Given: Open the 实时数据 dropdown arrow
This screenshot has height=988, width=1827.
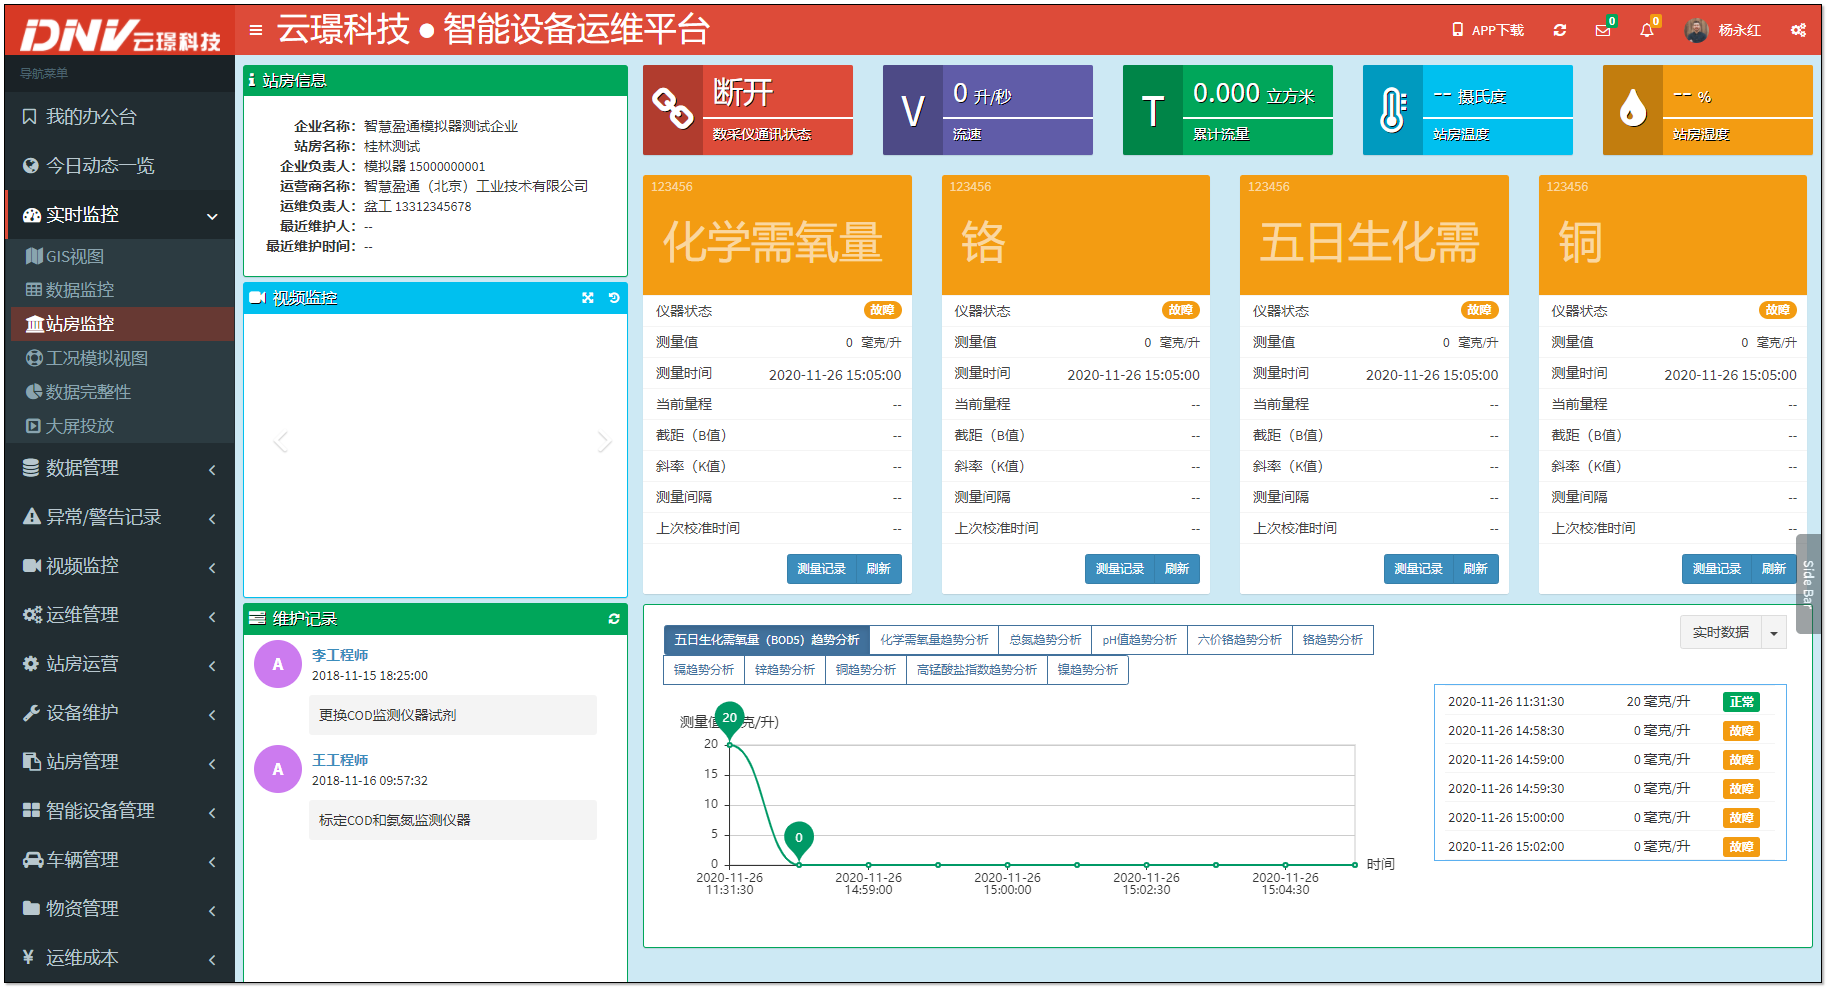Looking at the screenshot, I should coord(1774,633).
